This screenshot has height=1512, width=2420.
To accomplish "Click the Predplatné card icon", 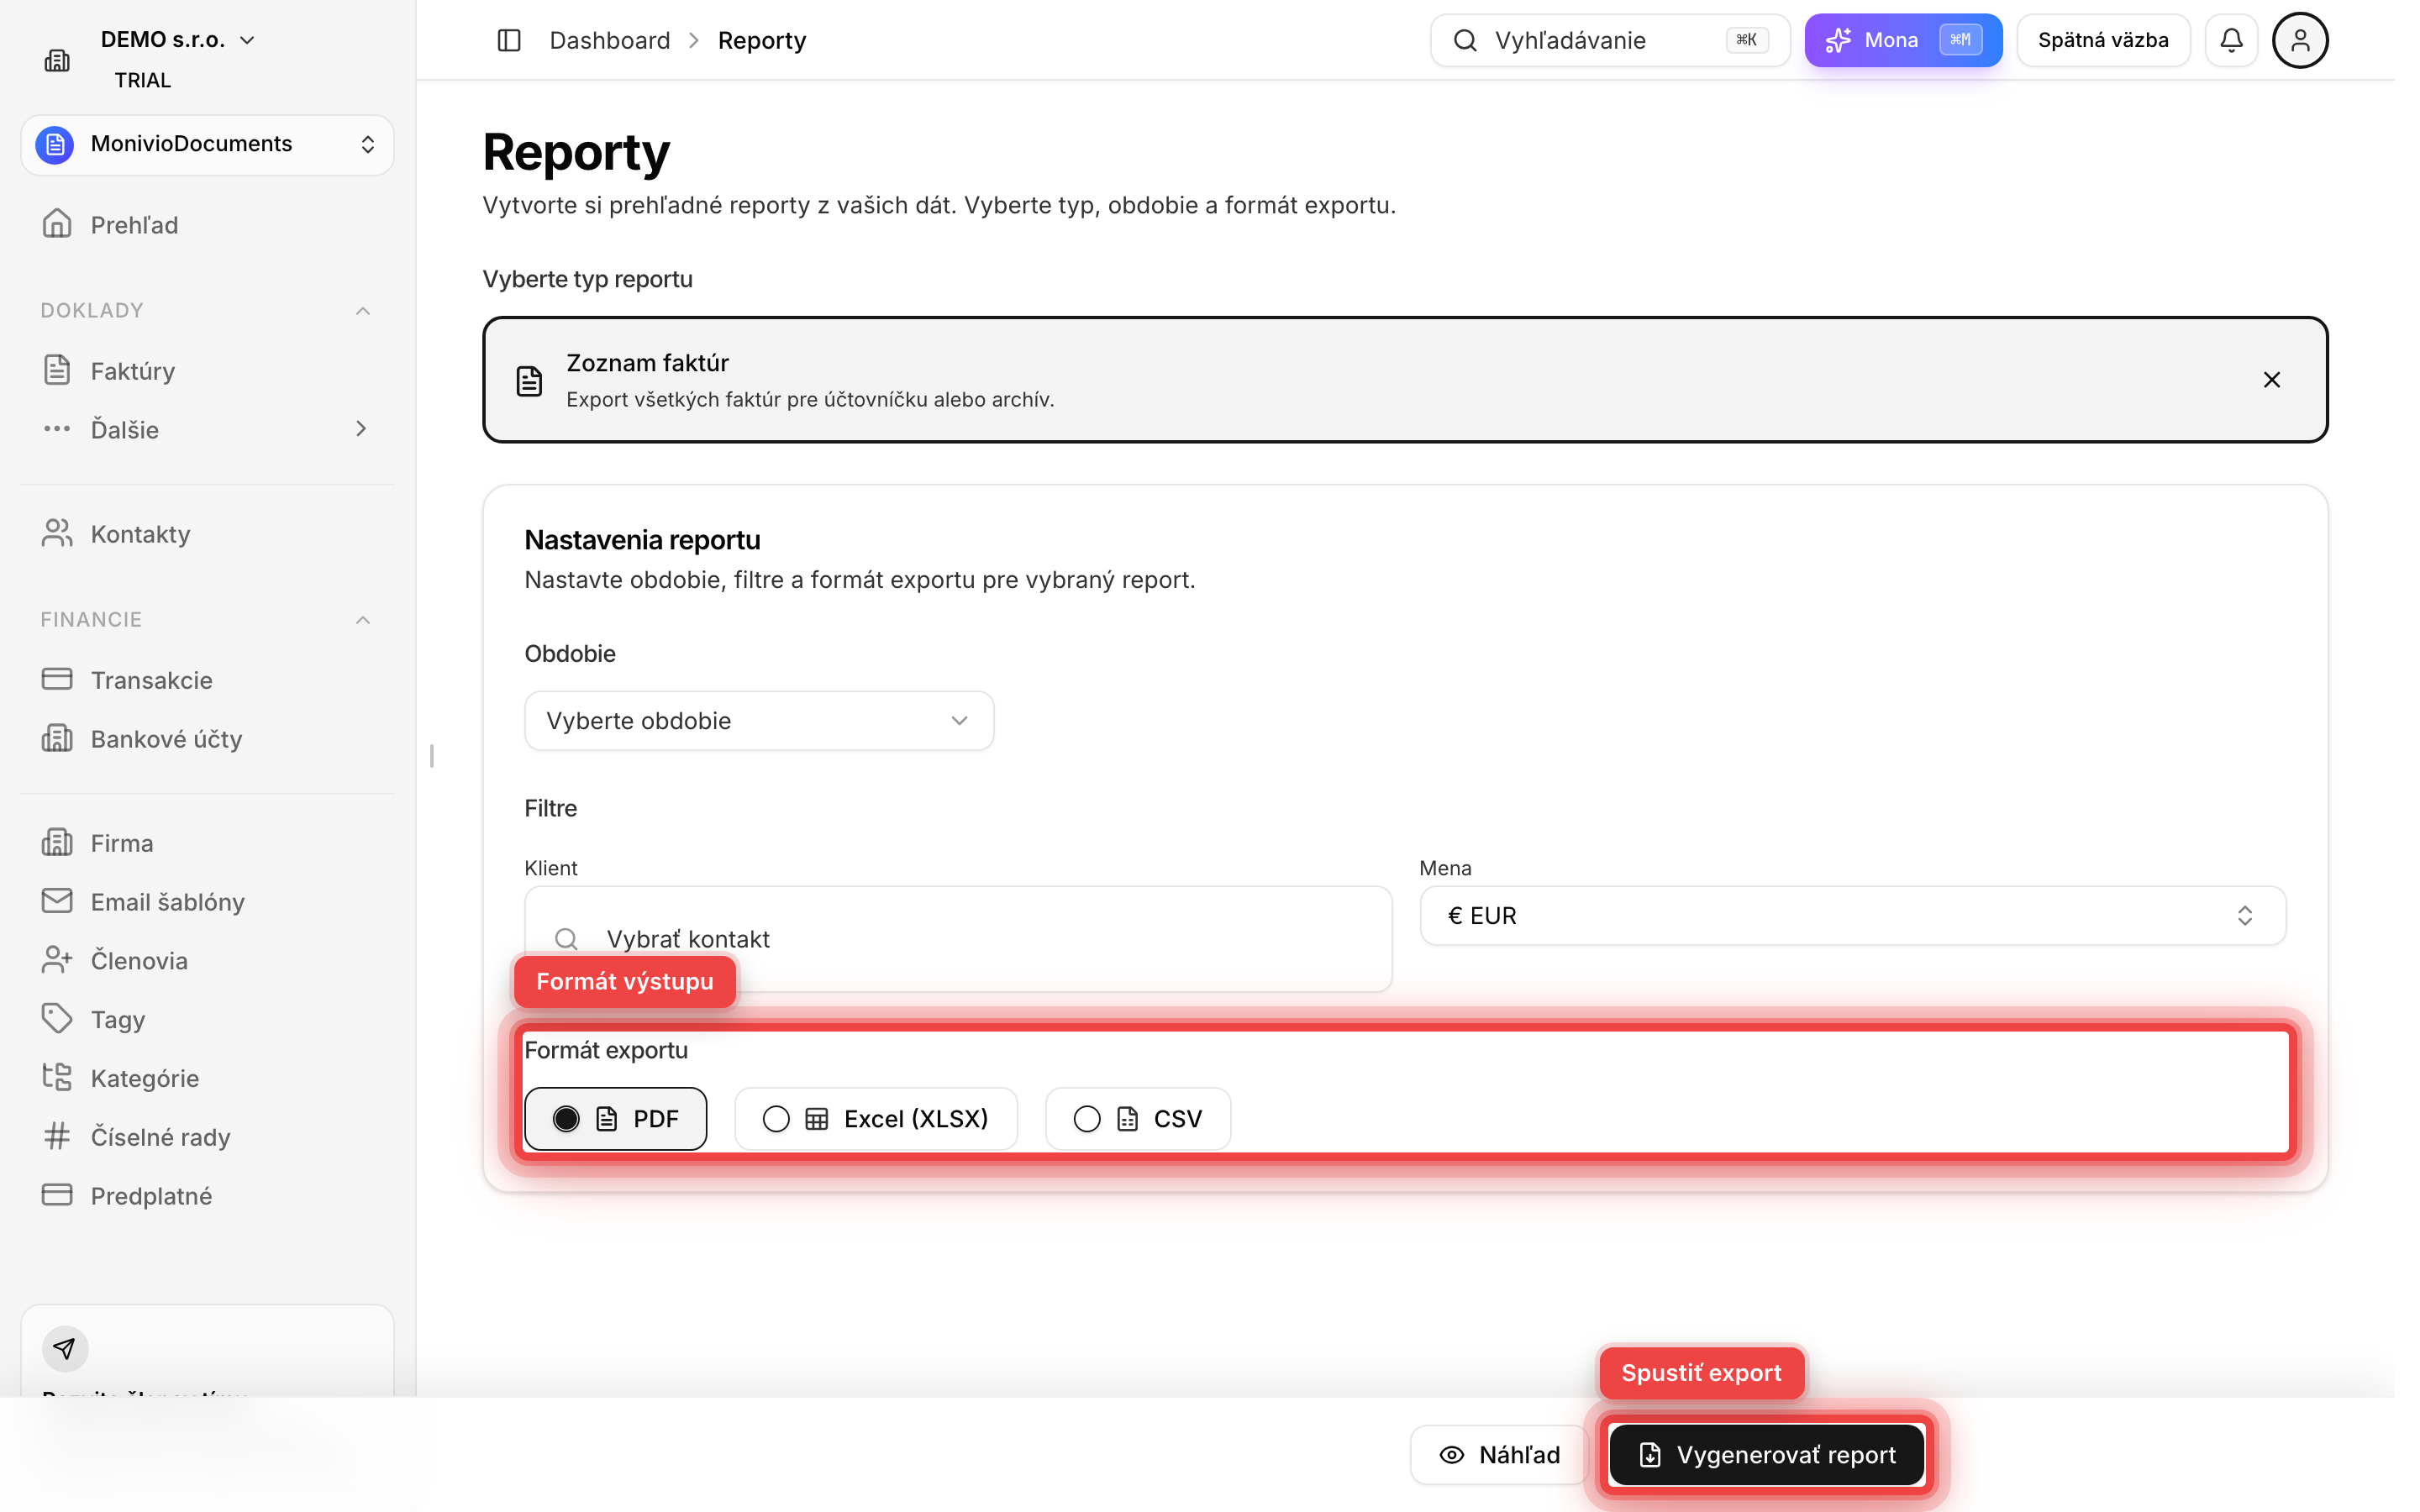I will [x=57, y=1195].
